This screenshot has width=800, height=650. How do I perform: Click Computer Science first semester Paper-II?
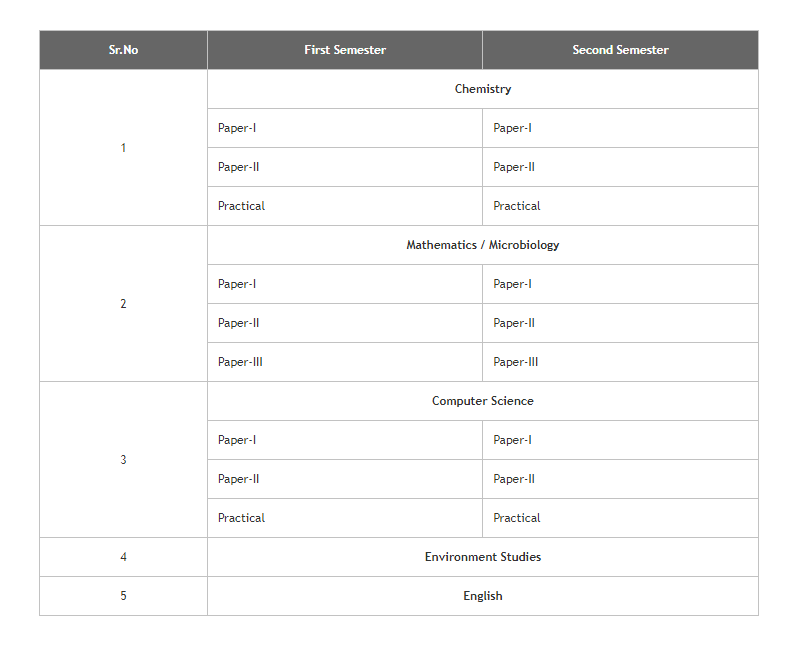(x=239, y=479)
